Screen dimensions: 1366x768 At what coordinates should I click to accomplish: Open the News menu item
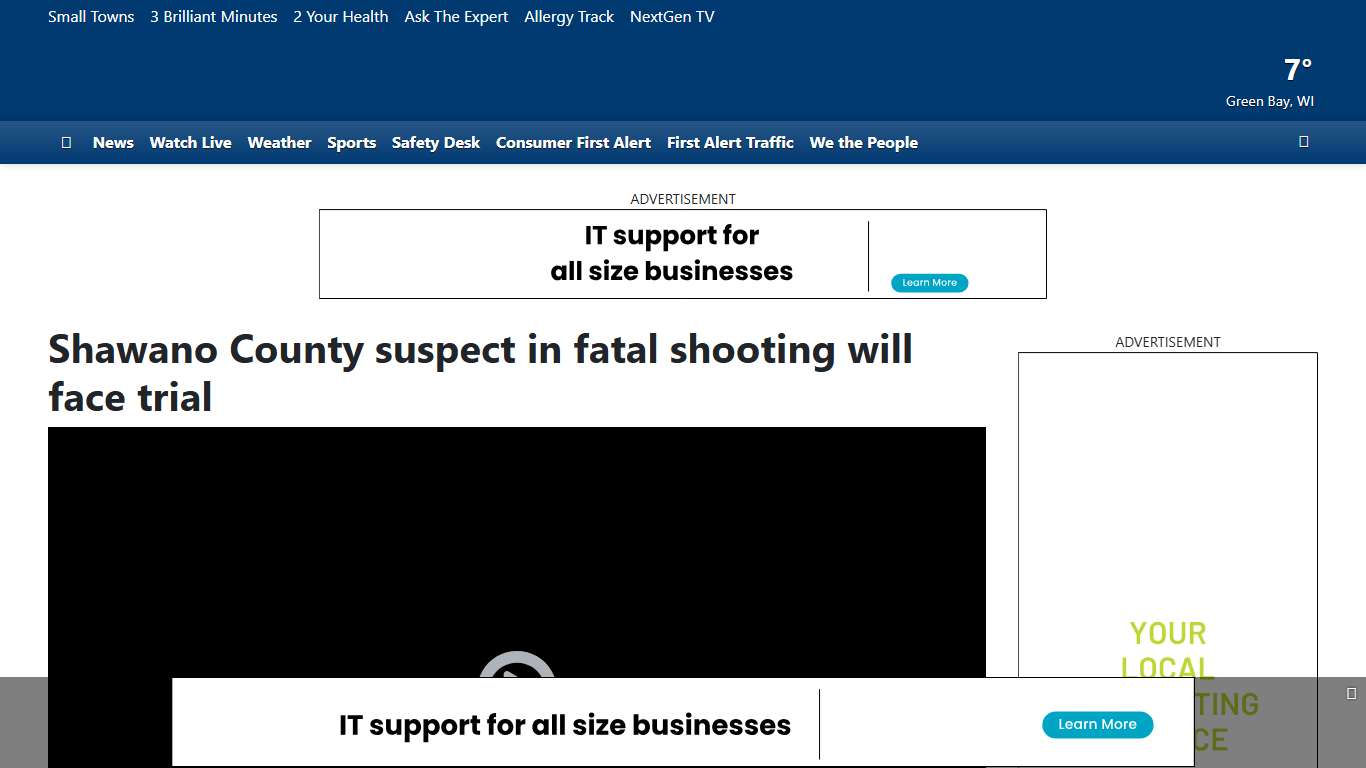(x=113, y=143)
